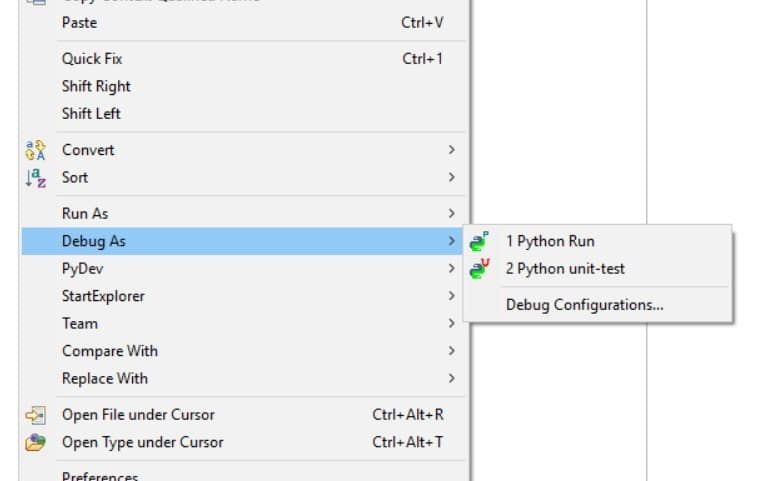This screenshot has height=481, width=767.
Task: Click the Convert menu icon
Action: pos(35,150)
